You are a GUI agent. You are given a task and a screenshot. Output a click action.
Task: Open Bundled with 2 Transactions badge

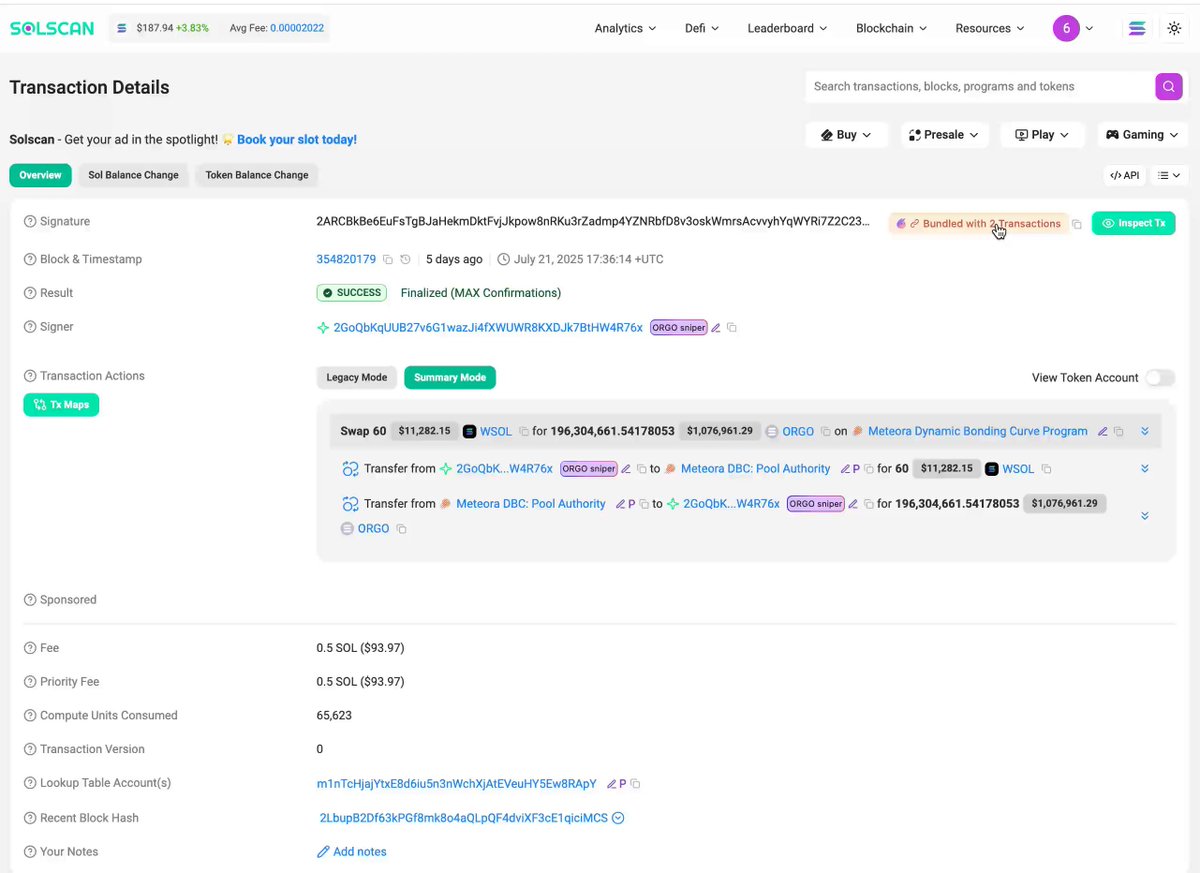pyautogui.click(x=978, y=224)
